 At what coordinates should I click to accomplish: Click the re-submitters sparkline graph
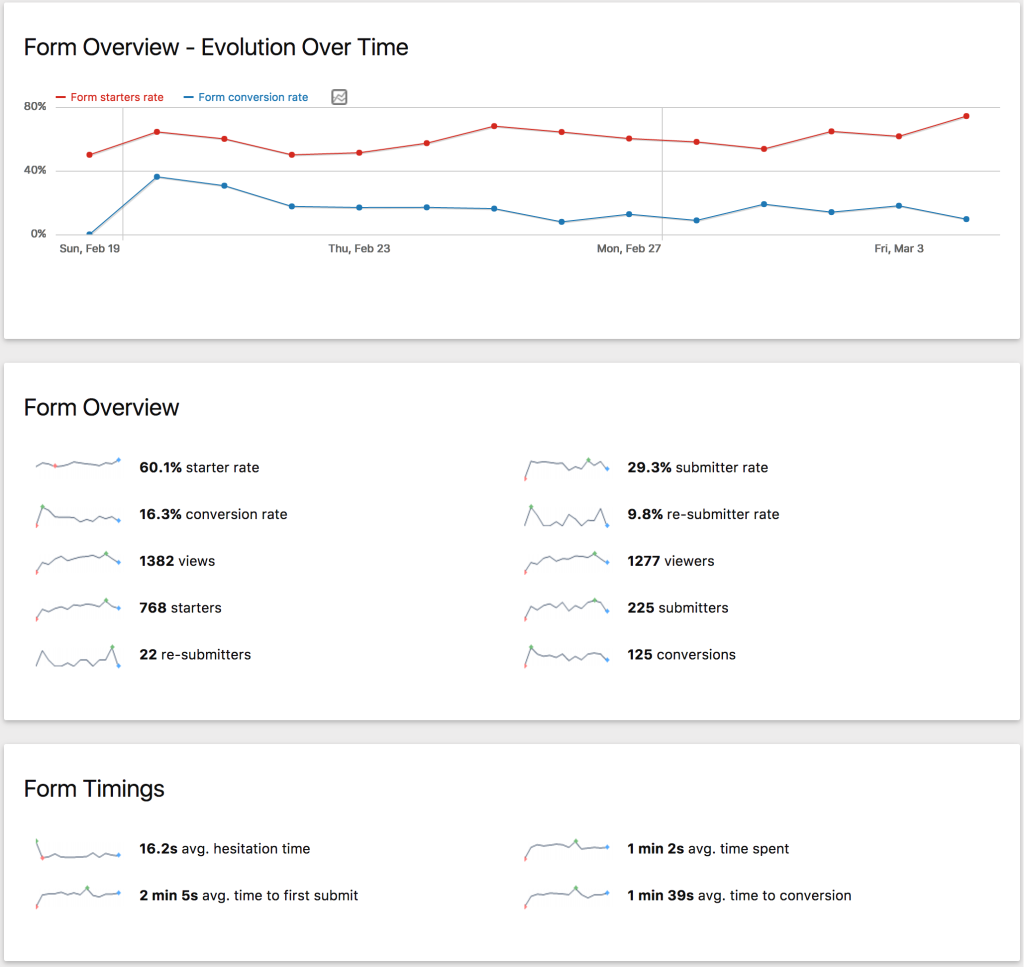point(78,656)
